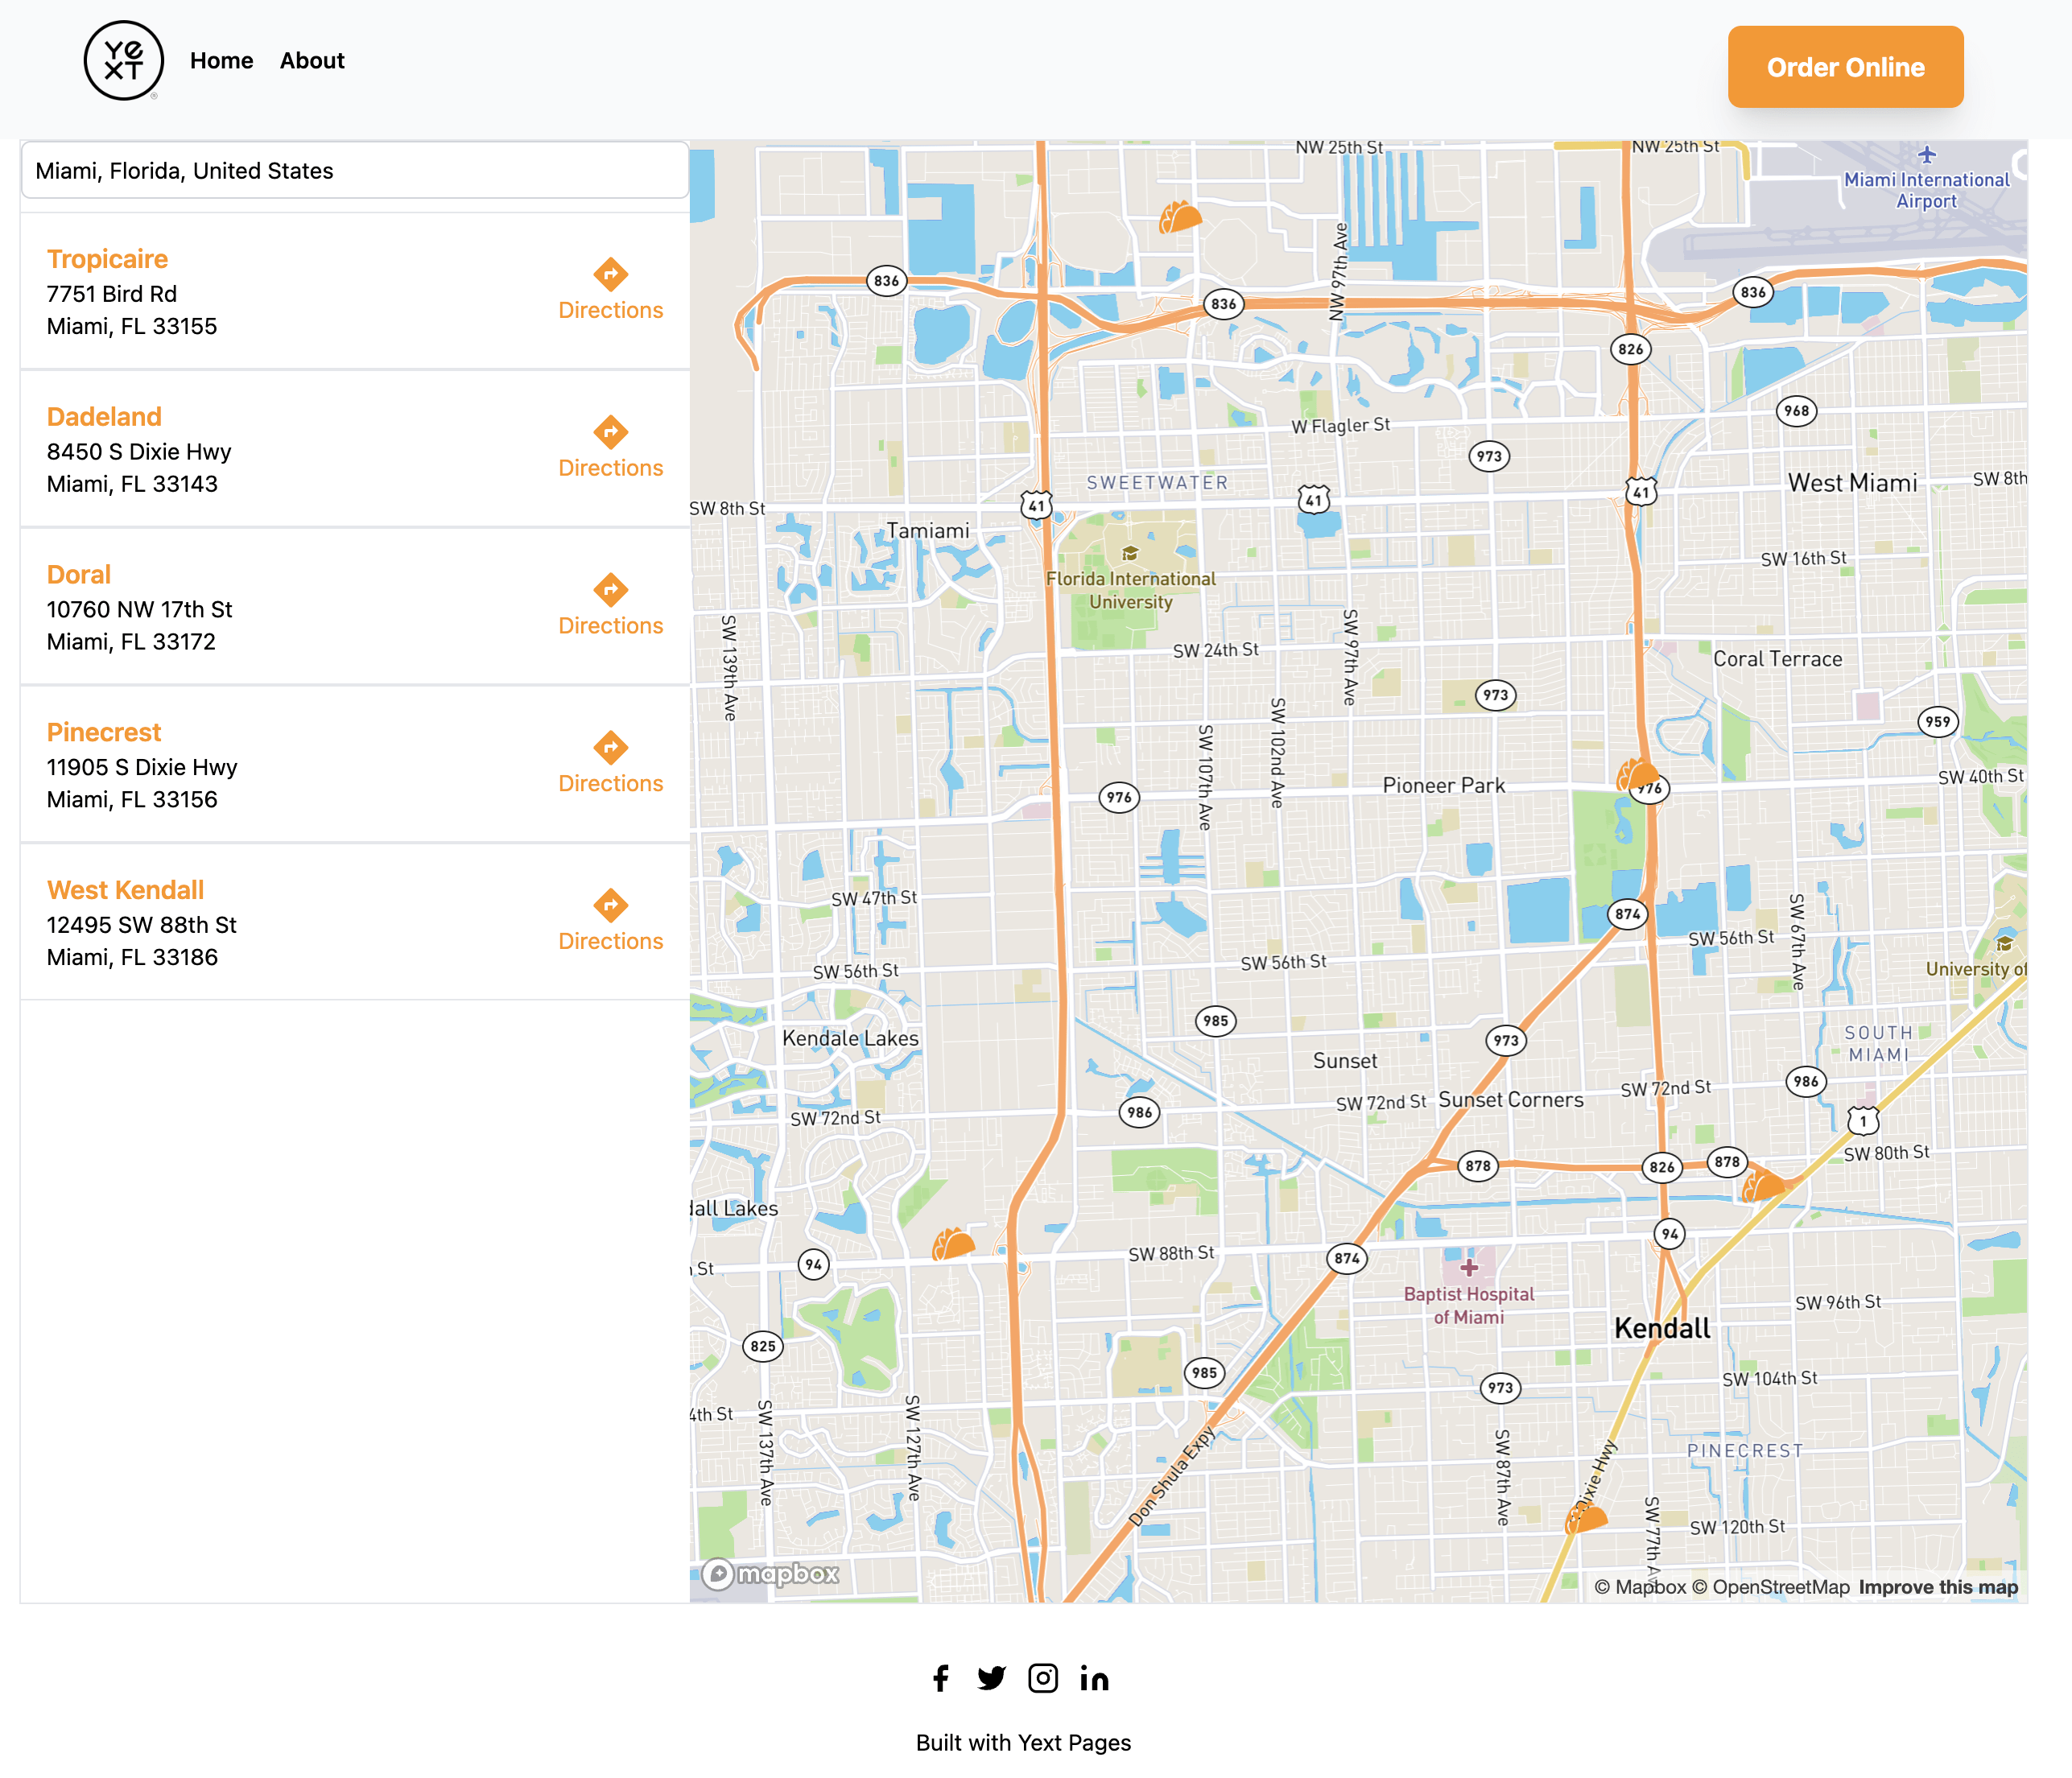Open the Facebook social icon
Viewport: 2072px width, 1778px height.
[x=940, y=1677]
